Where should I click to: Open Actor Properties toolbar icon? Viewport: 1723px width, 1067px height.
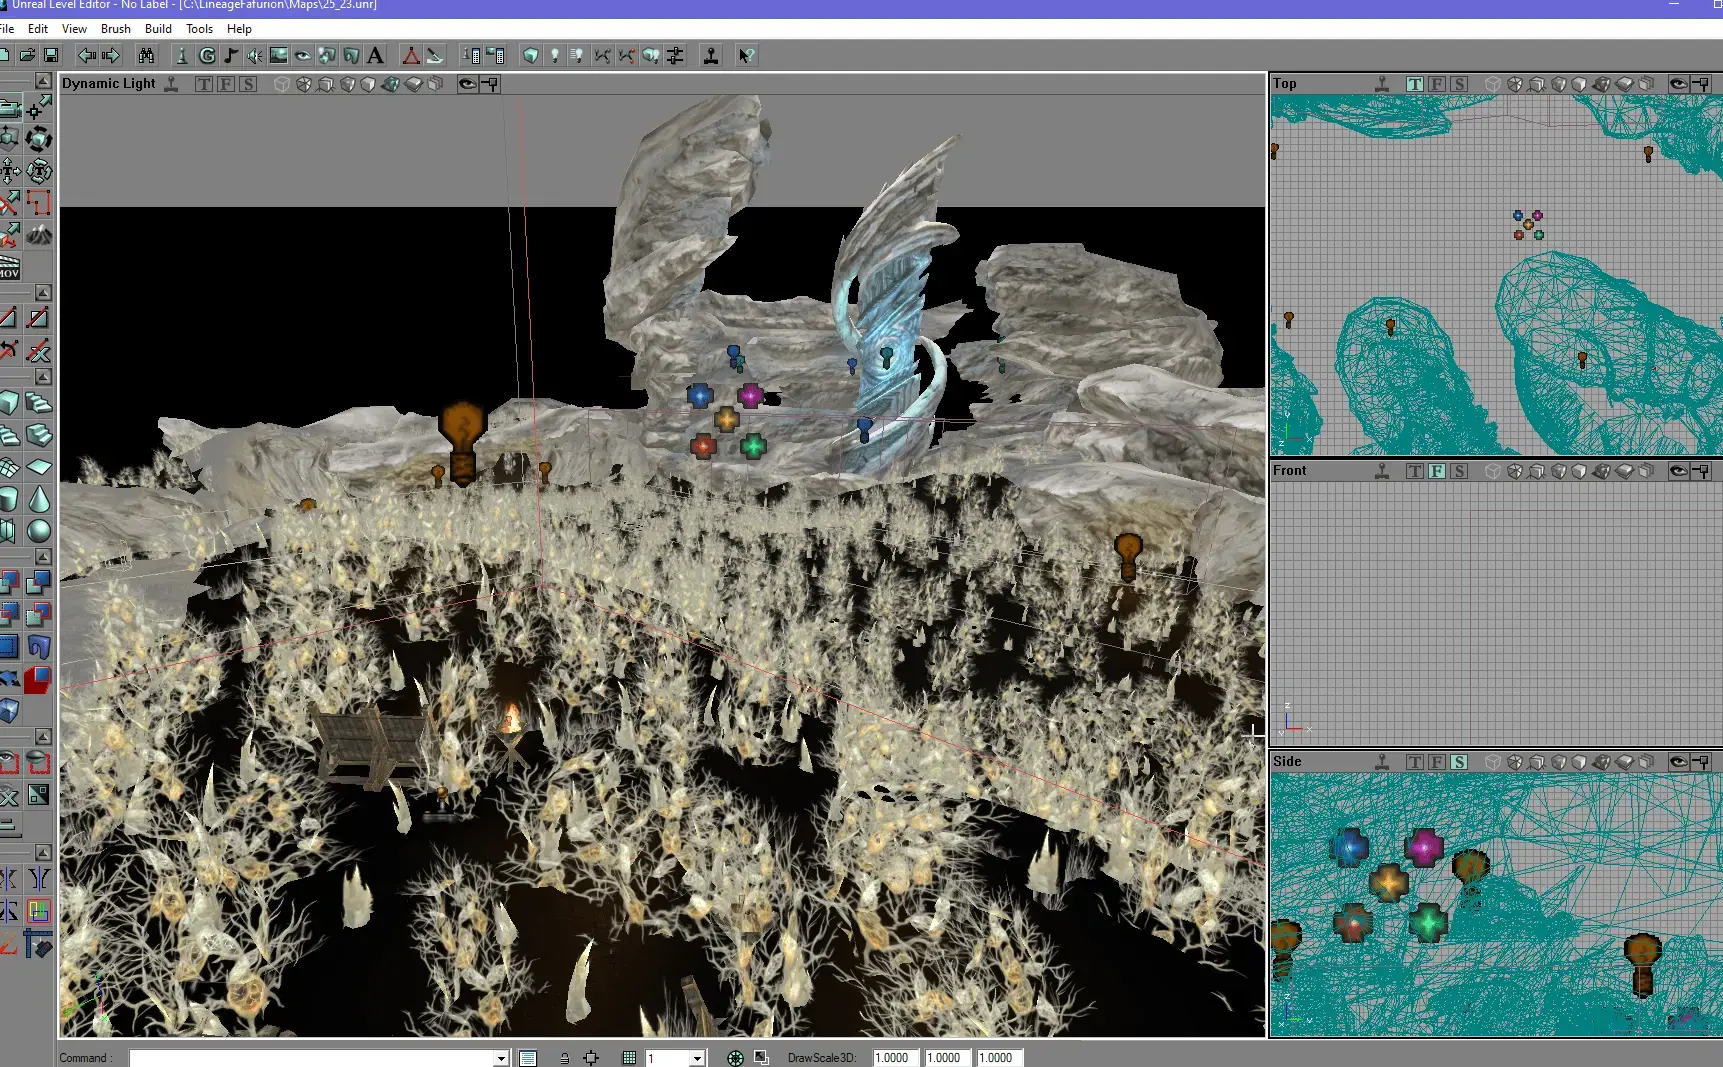pyautogui.click(x=471, y=55)
